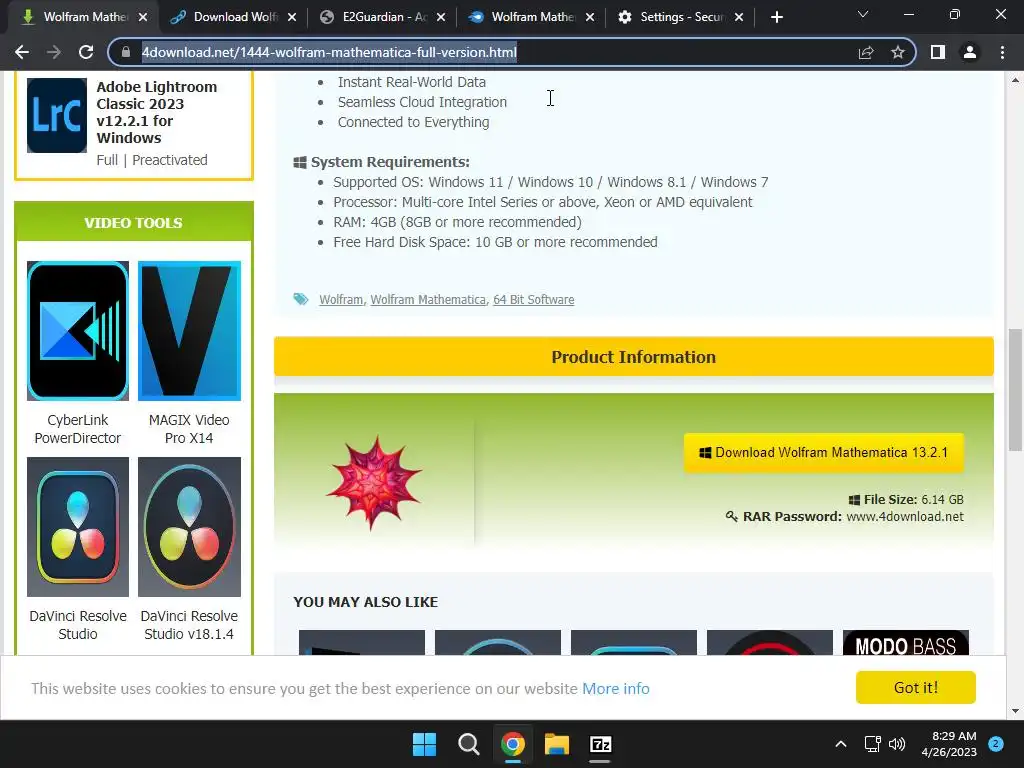
Task: Click the forward navigation arrow
Action: [x=54, y=52]
